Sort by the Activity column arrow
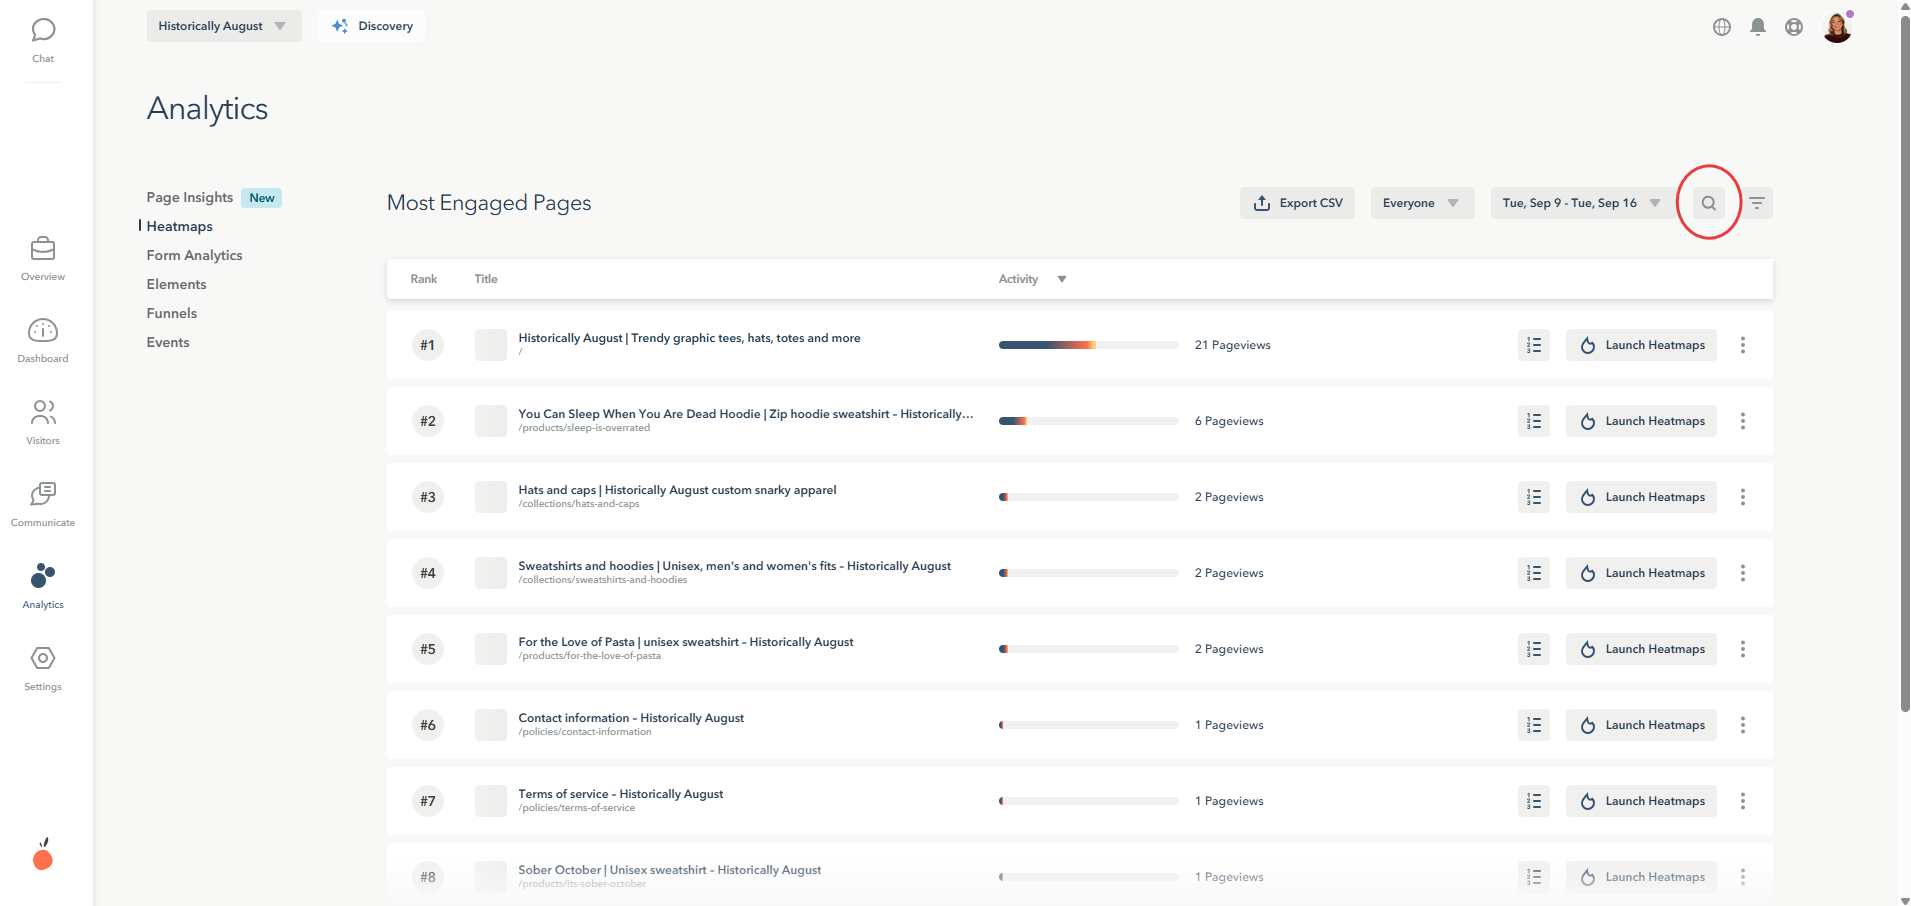Viewport: 1911px width, 906px height. click(1062, 279)
